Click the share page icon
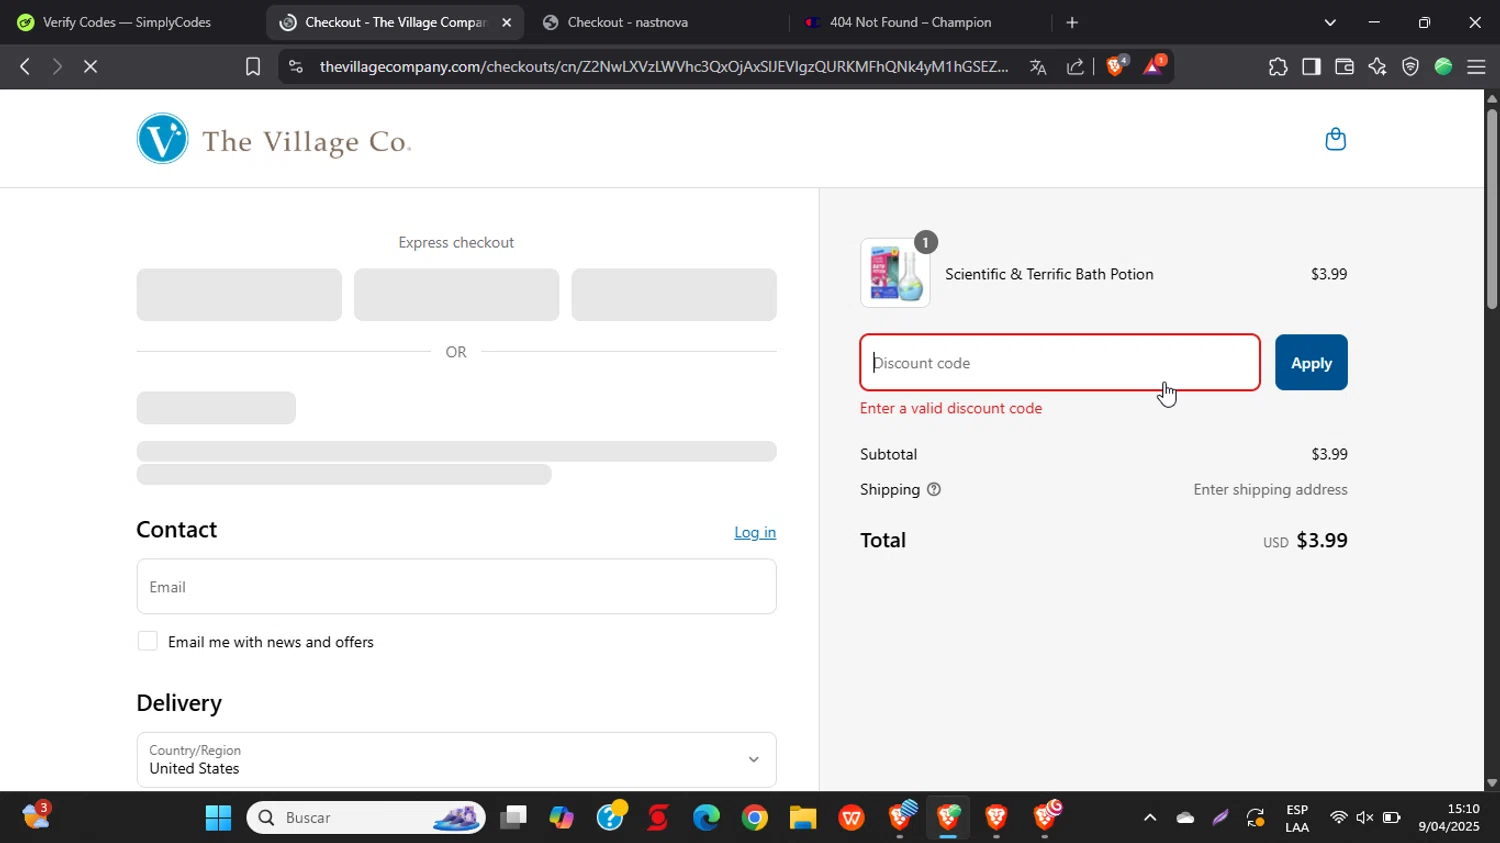Viewport: 1500px width, 843px height. [1075, 67]
